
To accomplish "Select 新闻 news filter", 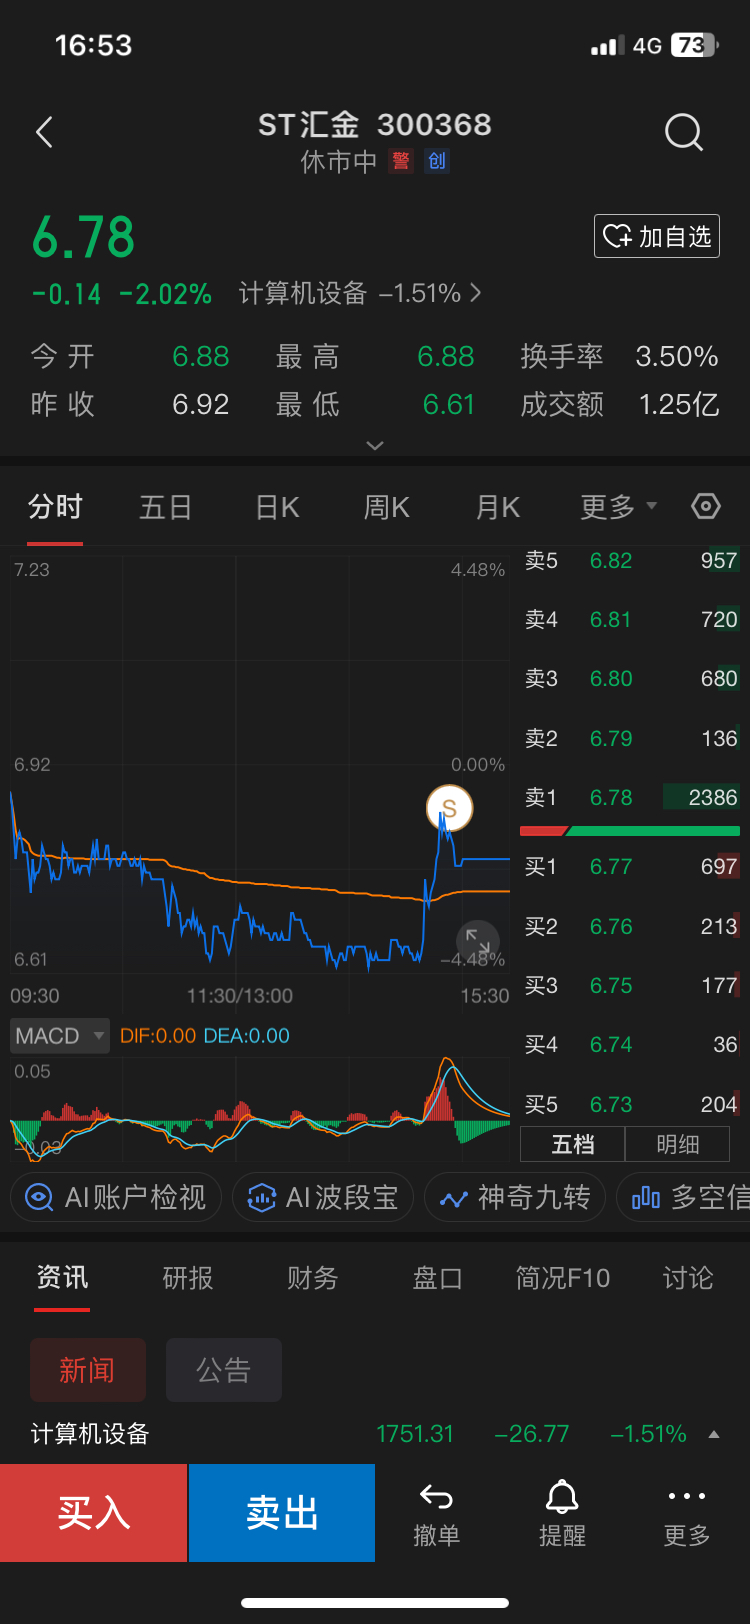I will [88, 1370].
